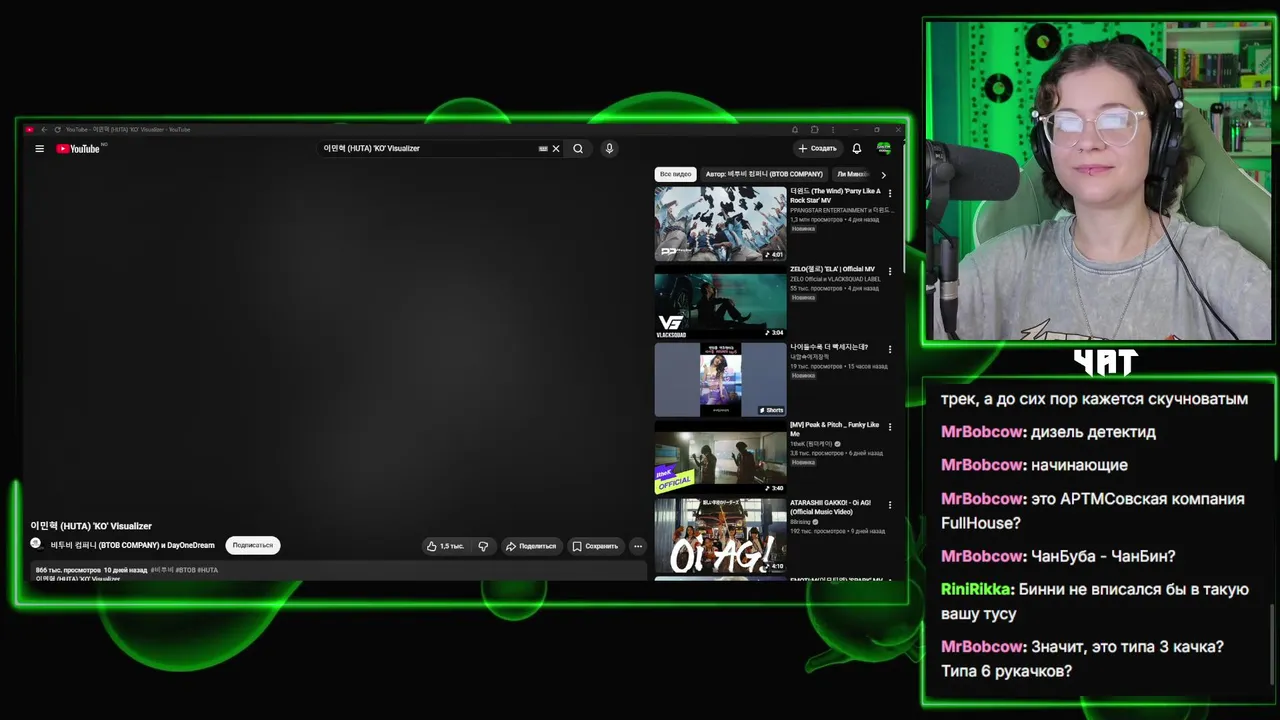Select the 'Автор: BTOB COMPANY' filter chip
The image size is (1280, 720).
(764, 174)
